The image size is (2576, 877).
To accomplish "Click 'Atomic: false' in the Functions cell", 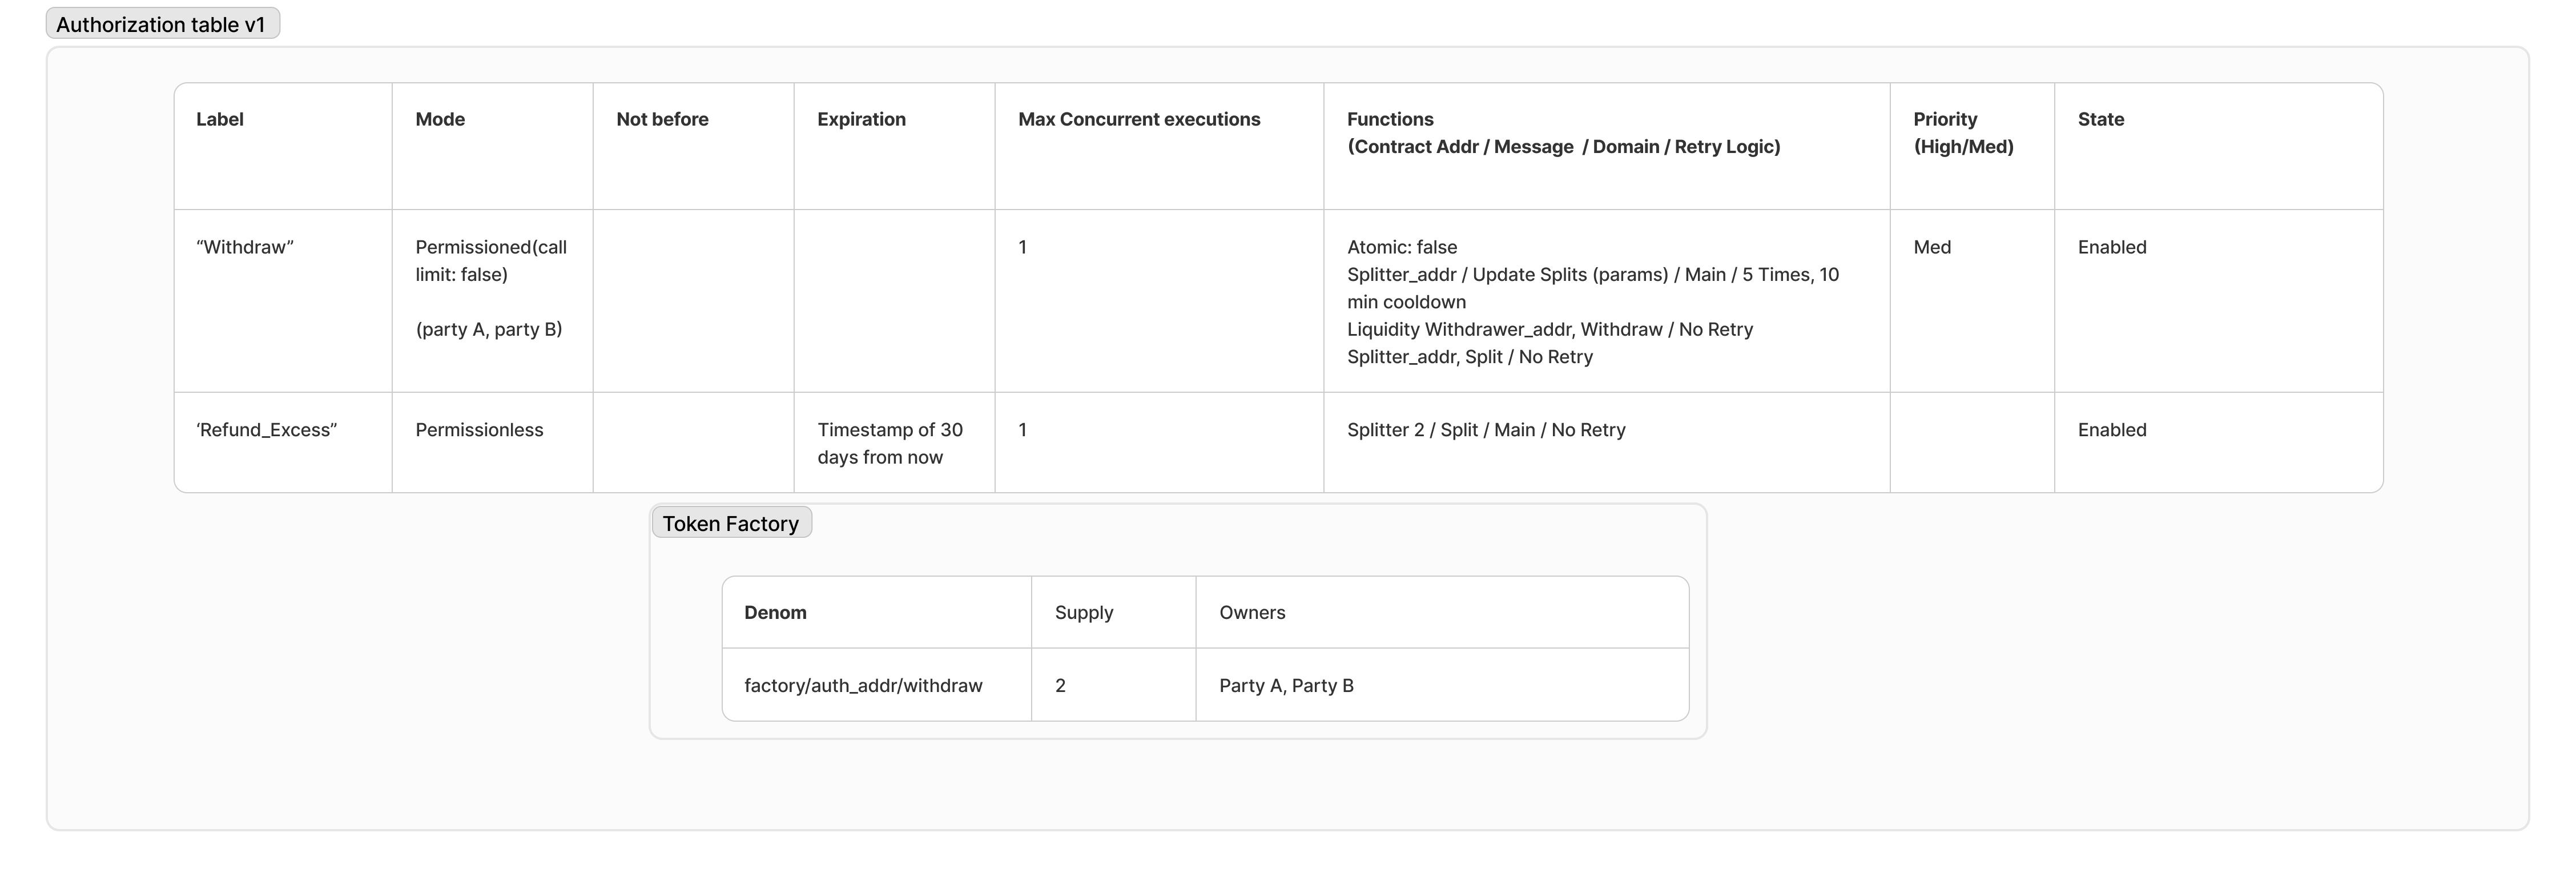I will click(1402, 247).
